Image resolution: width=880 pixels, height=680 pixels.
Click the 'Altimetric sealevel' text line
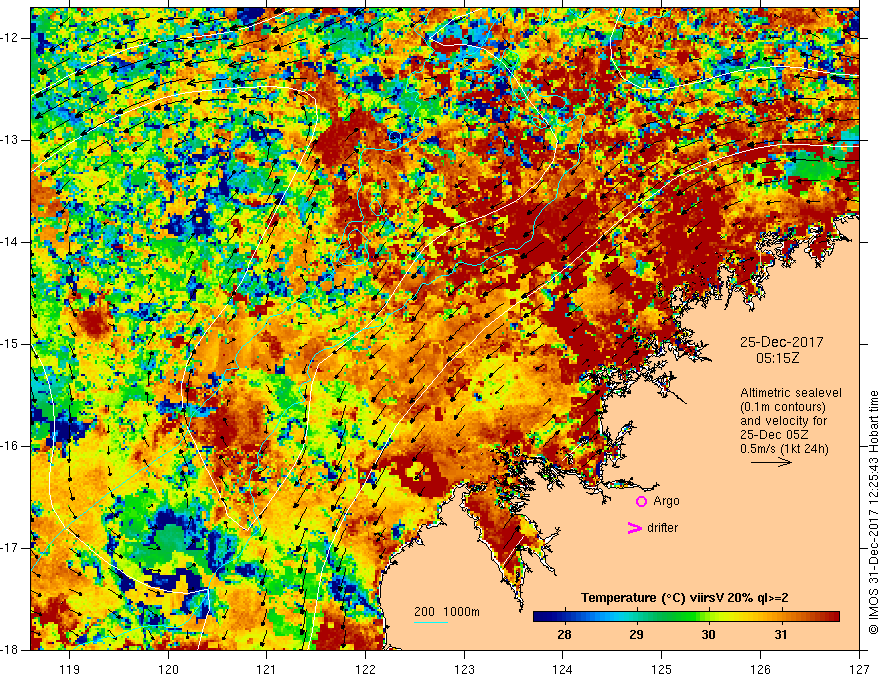pyautogui.click(x=791, y=393)
